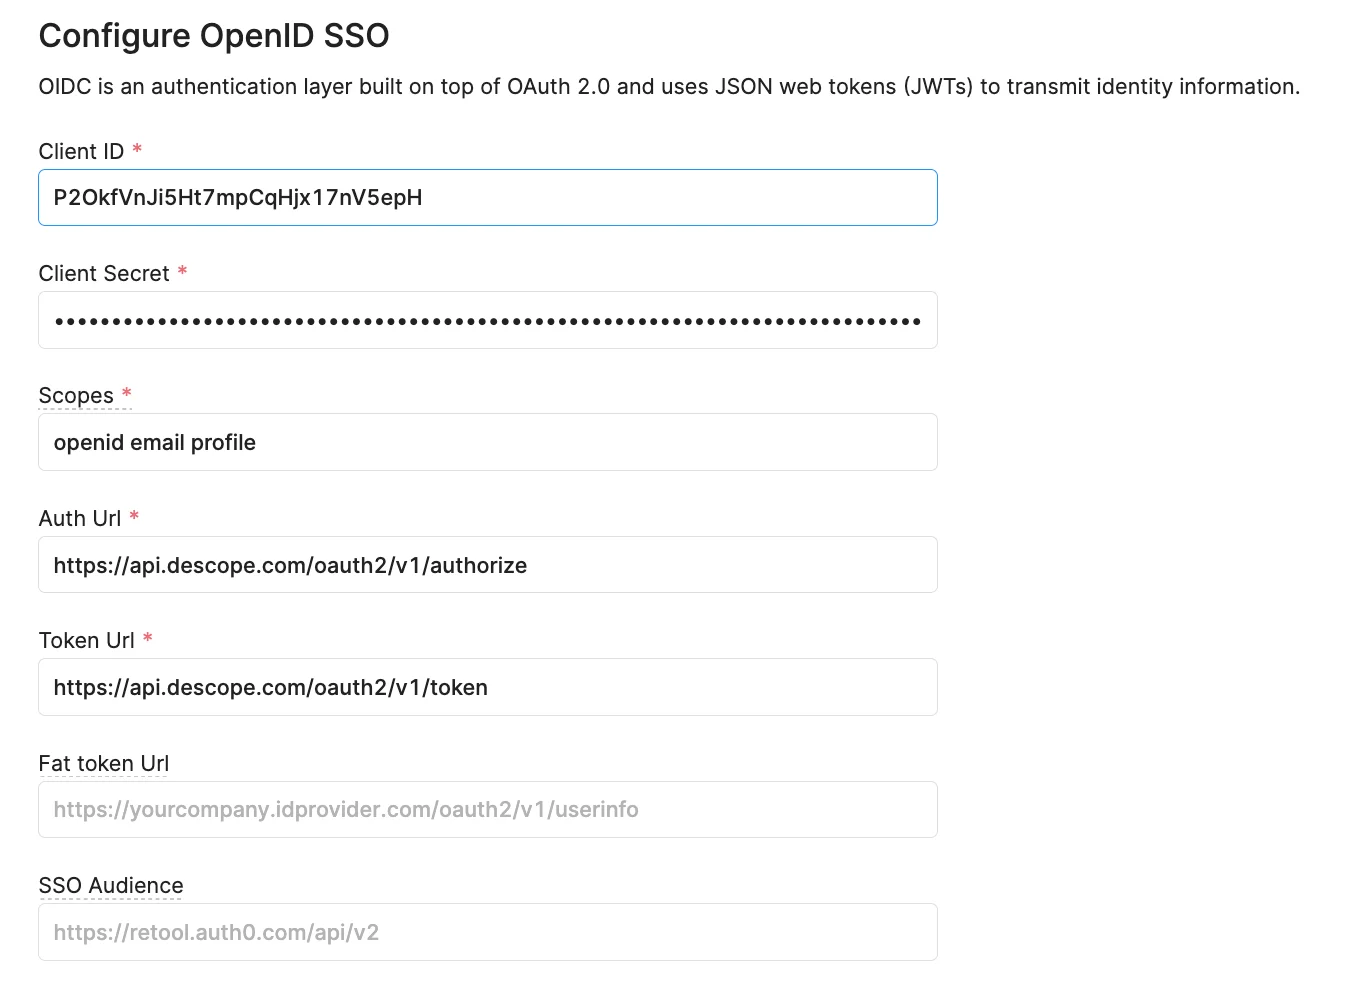
Task: Click the Client Secret label text
Action: (103, 273)
